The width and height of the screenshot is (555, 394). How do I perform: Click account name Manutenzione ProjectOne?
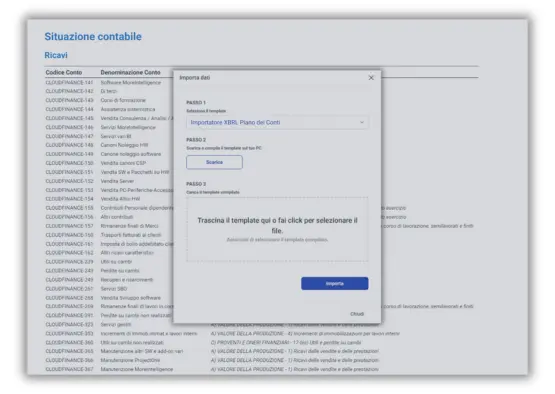130,360
